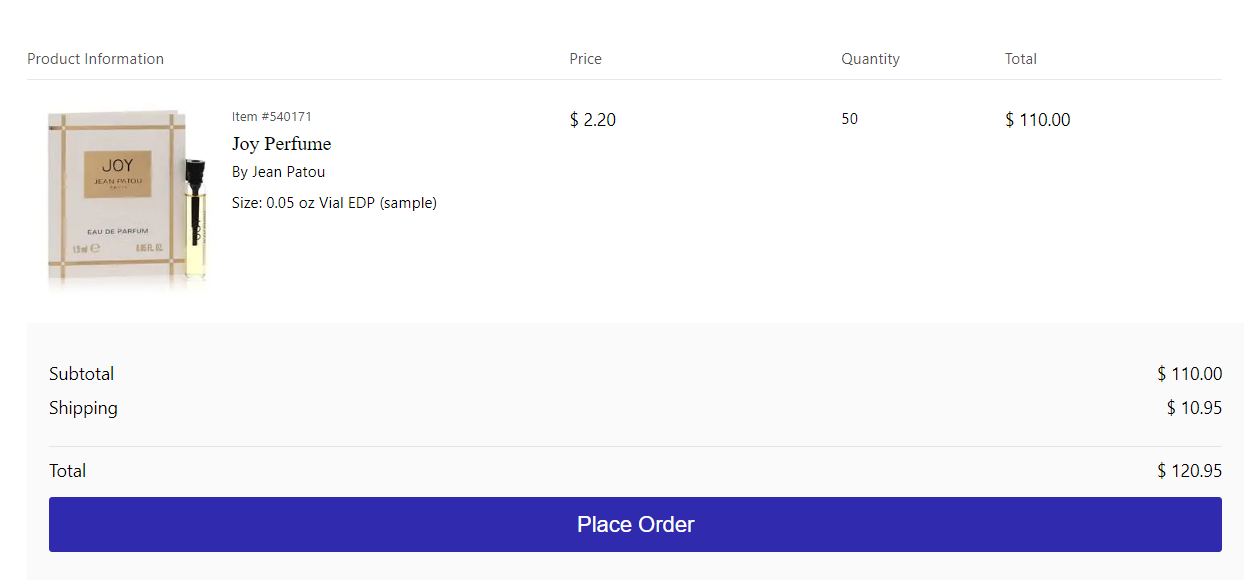
Task: Click the Total label in summary
Action: point(67,471)
